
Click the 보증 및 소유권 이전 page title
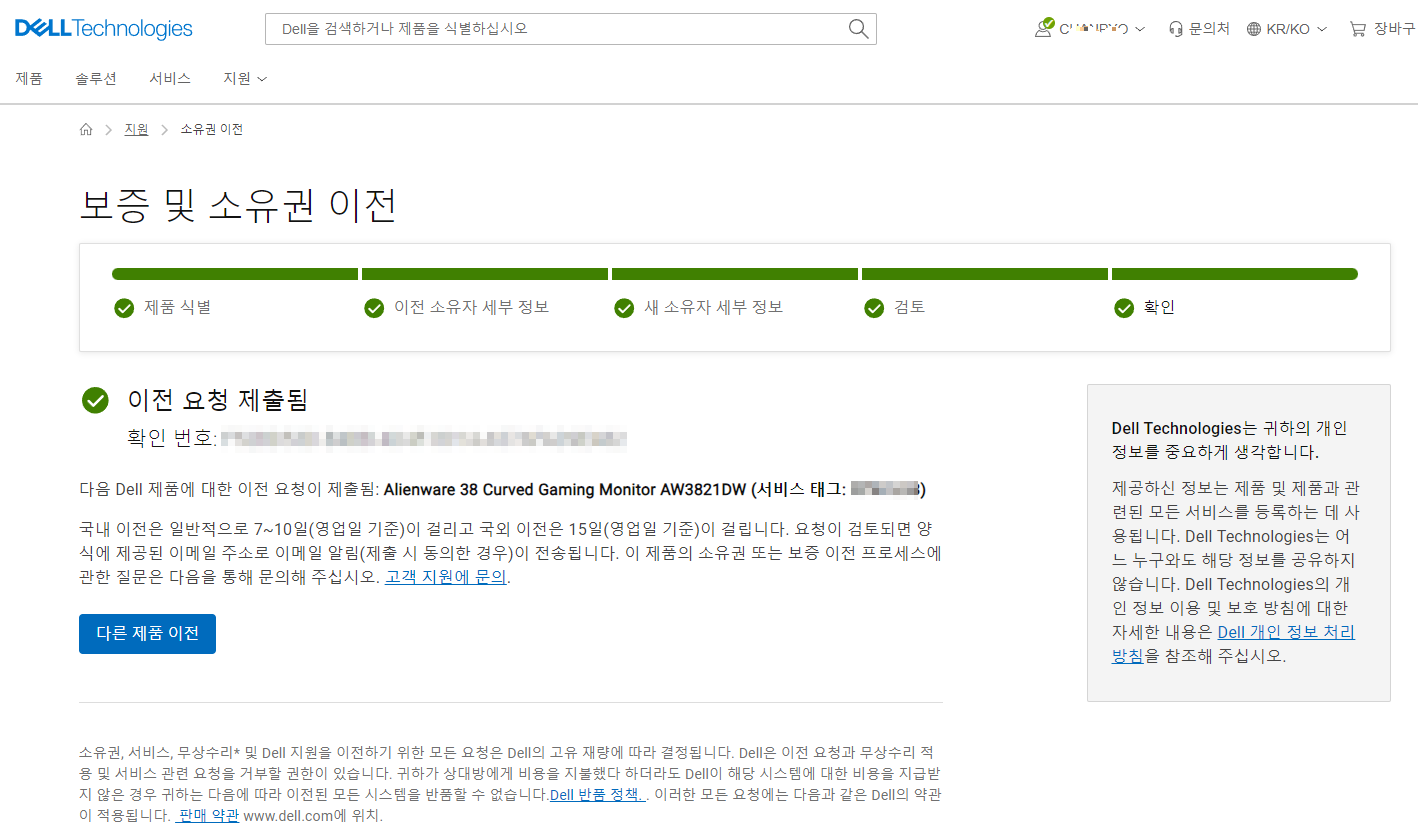pyautogui.click(x=238, y=205)
